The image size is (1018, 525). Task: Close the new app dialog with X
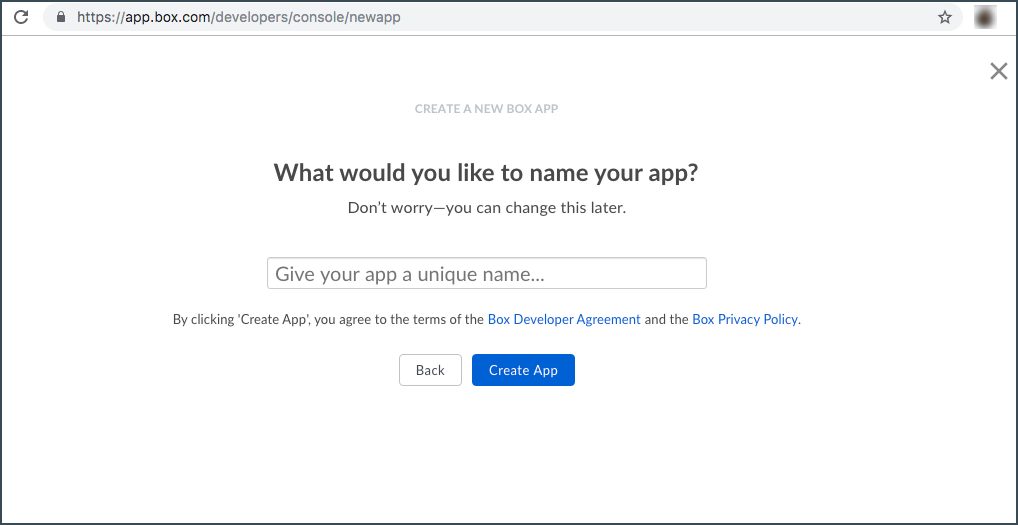[x=999, y=71]
